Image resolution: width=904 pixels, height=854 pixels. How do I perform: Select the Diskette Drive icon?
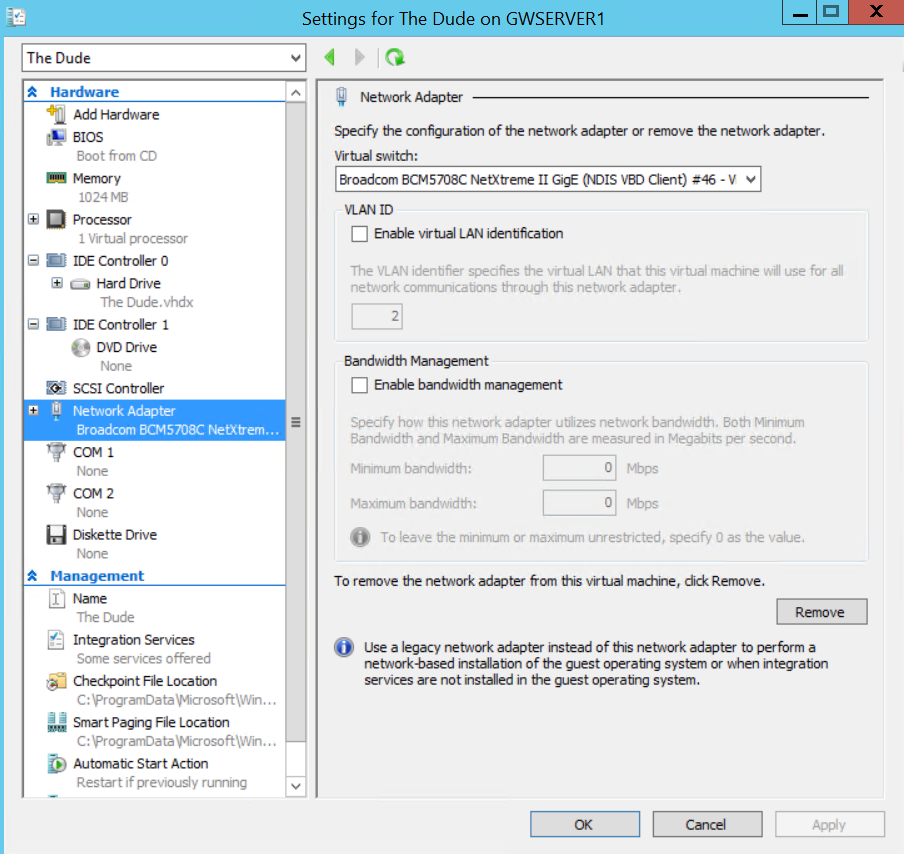click(x=55, y=534)
